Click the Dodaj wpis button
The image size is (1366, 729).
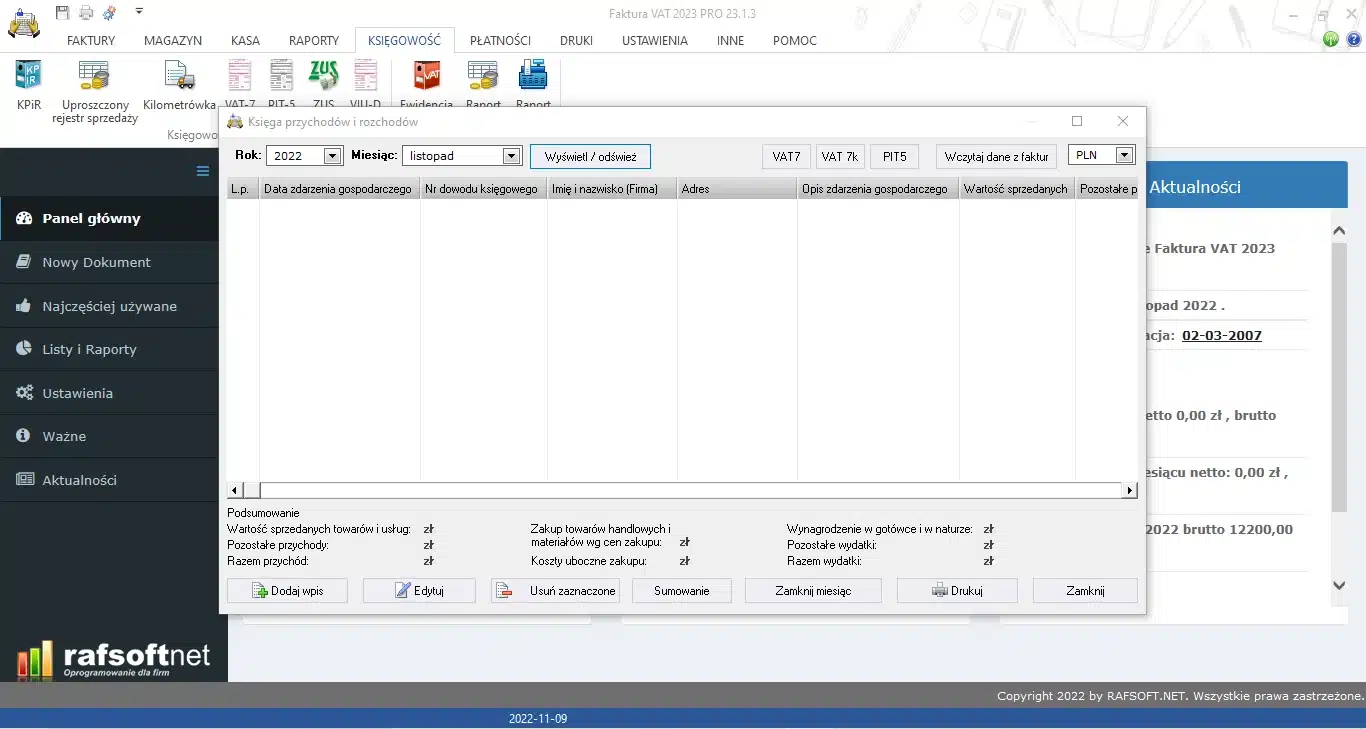(x=287, y=590)
